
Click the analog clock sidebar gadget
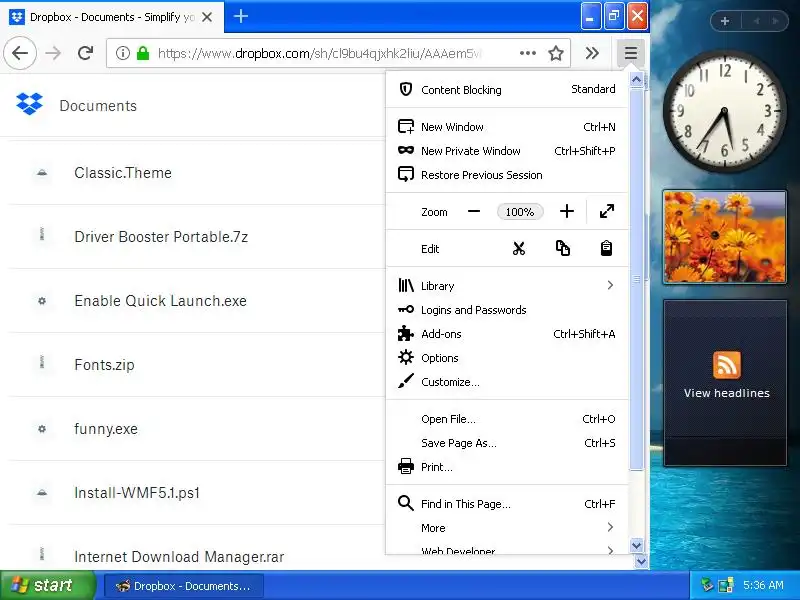[x=724, y=110]
